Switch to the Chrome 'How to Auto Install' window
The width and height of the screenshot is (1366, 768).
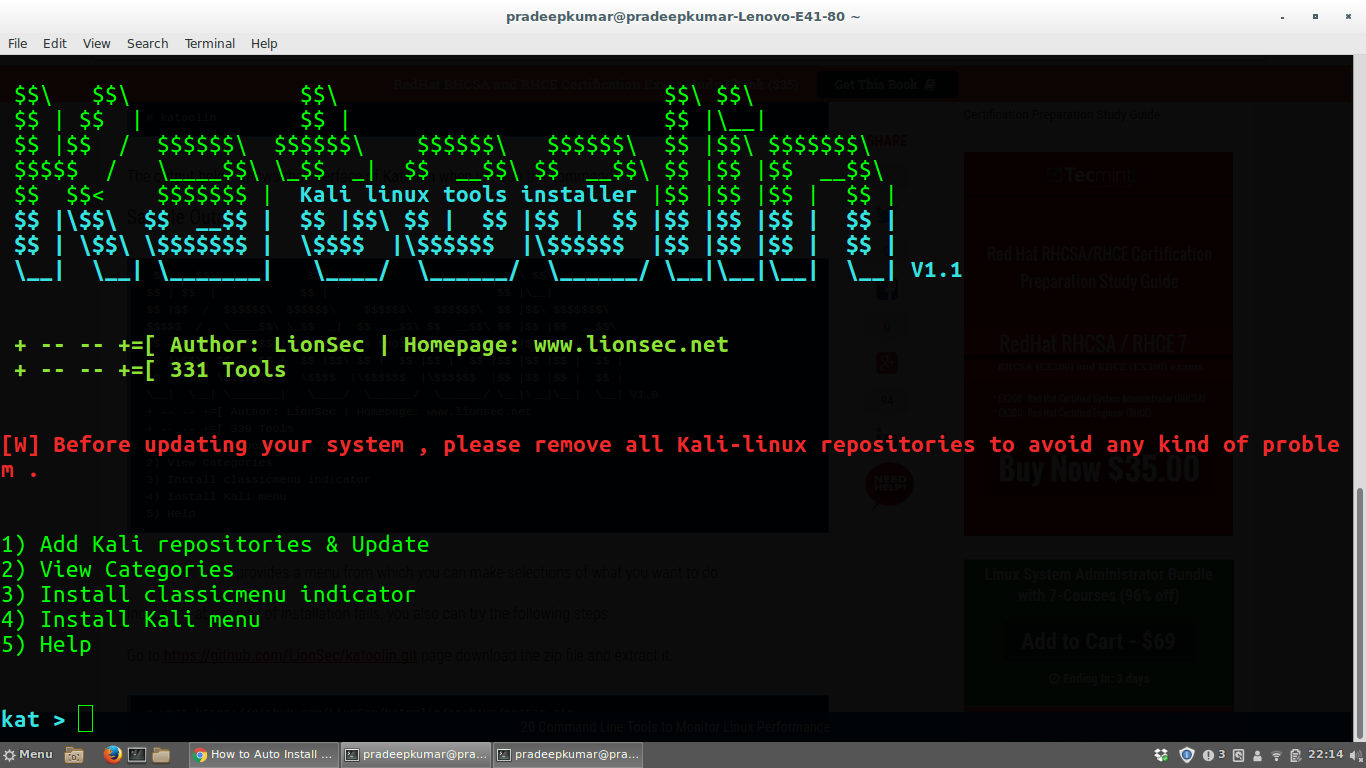[263, 754]
